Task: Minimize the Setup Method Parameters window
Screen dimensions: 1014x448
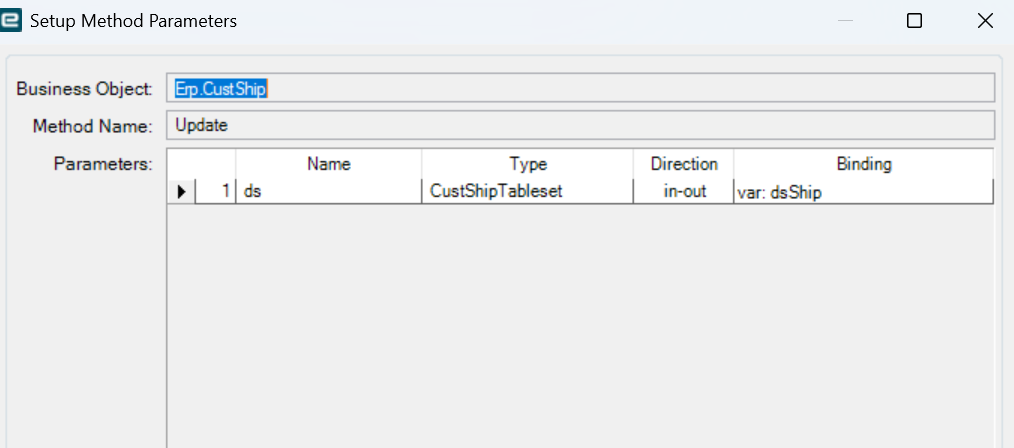Action: click(845, 21)
